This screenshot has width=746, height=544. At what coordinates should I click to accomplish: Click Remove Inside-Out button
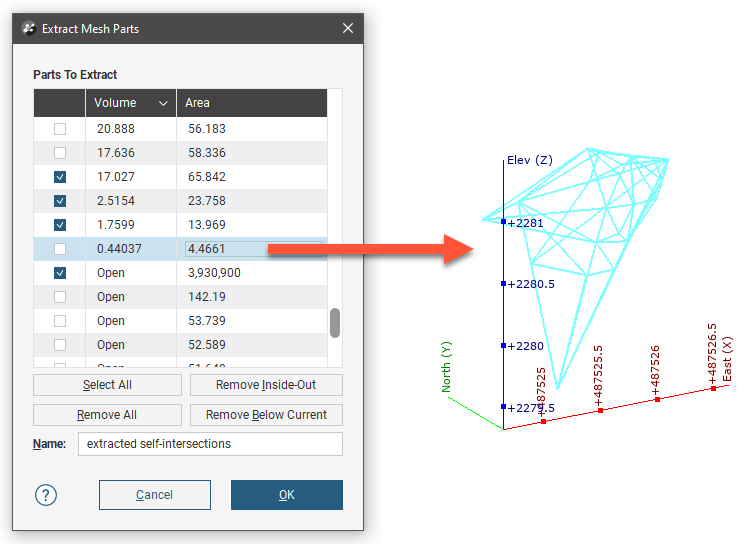point(266,385)
